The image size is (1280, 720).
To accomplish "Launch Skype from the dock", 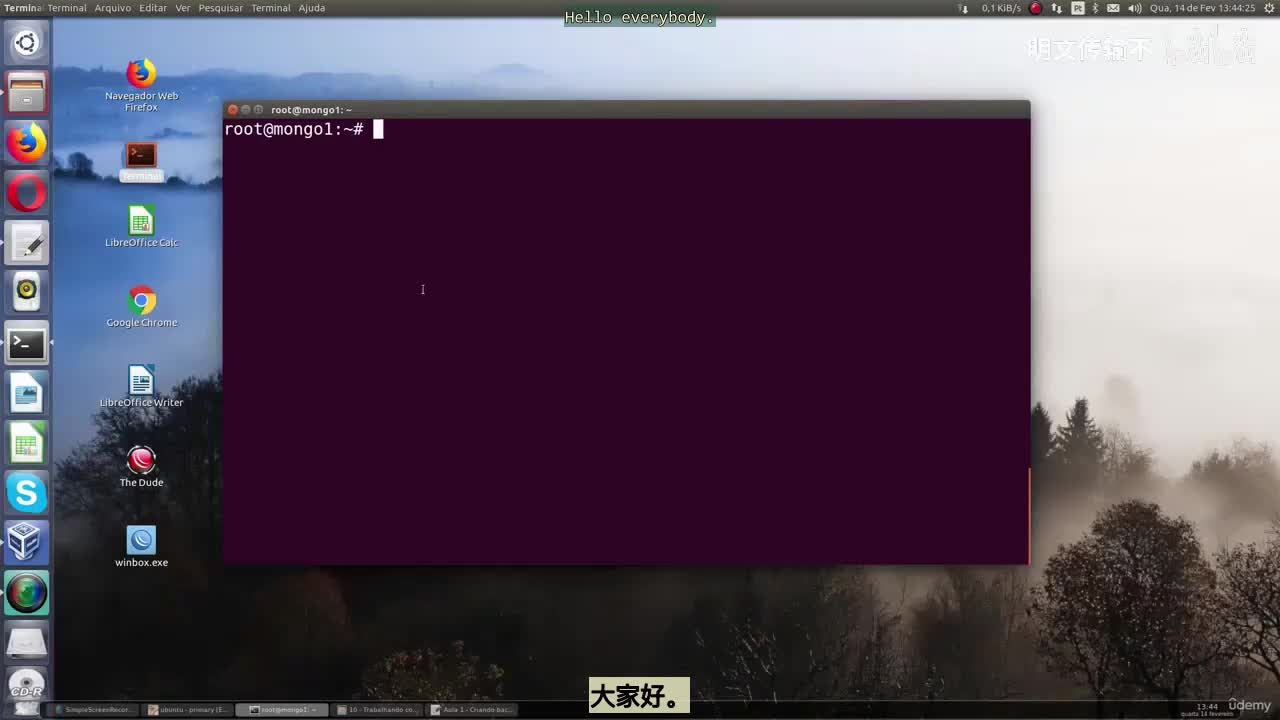I will (26, 493).
